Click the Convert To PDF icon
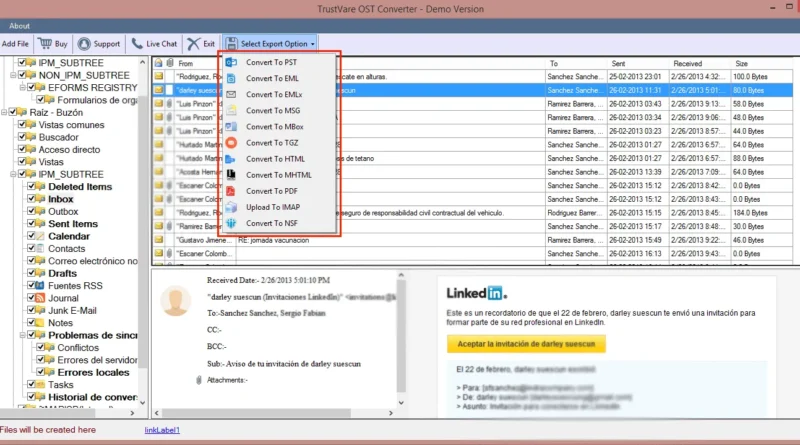This screenshot has width=800, height=445. click(231, 191)
